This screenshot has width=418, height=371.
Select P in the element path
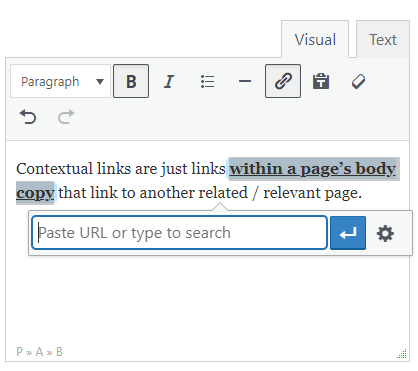[20, 352]
